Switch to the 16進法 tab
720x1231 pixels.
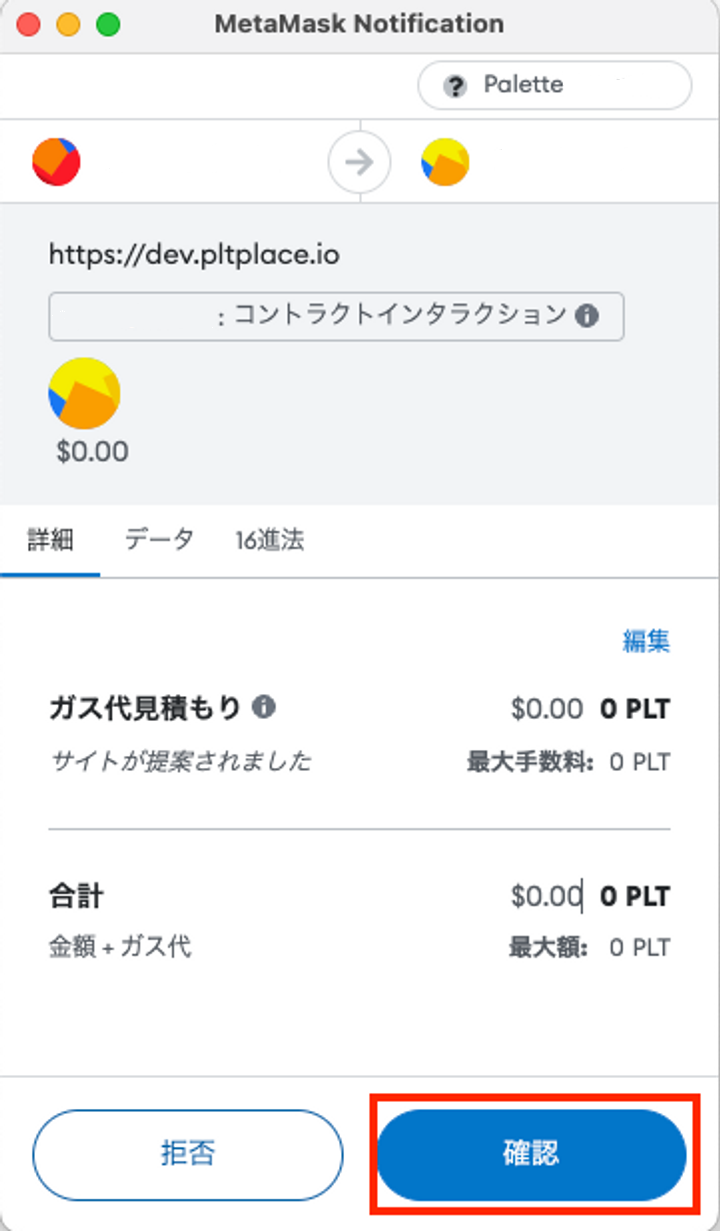(x=270, y=540)
